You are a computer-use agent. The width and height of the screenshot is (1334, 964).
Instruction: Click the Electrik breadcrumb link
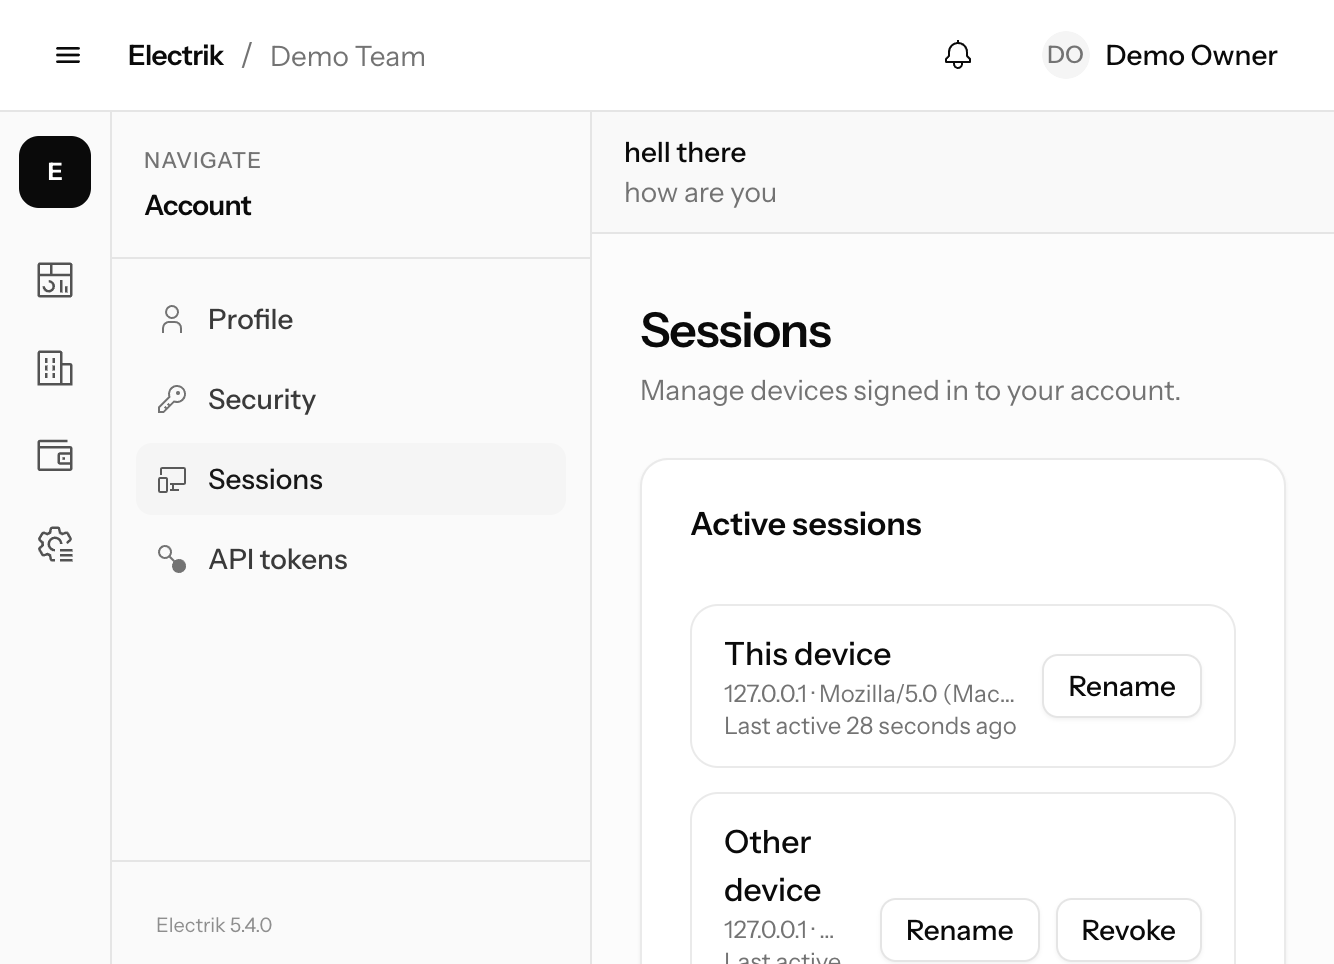coord(176,56)
